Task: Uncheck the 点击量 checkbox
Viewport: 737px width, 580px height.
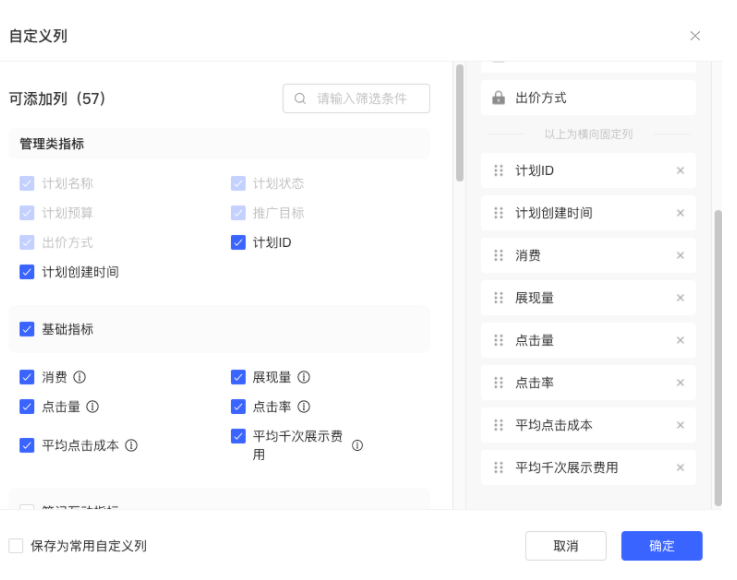Action: tap(27, 407)
